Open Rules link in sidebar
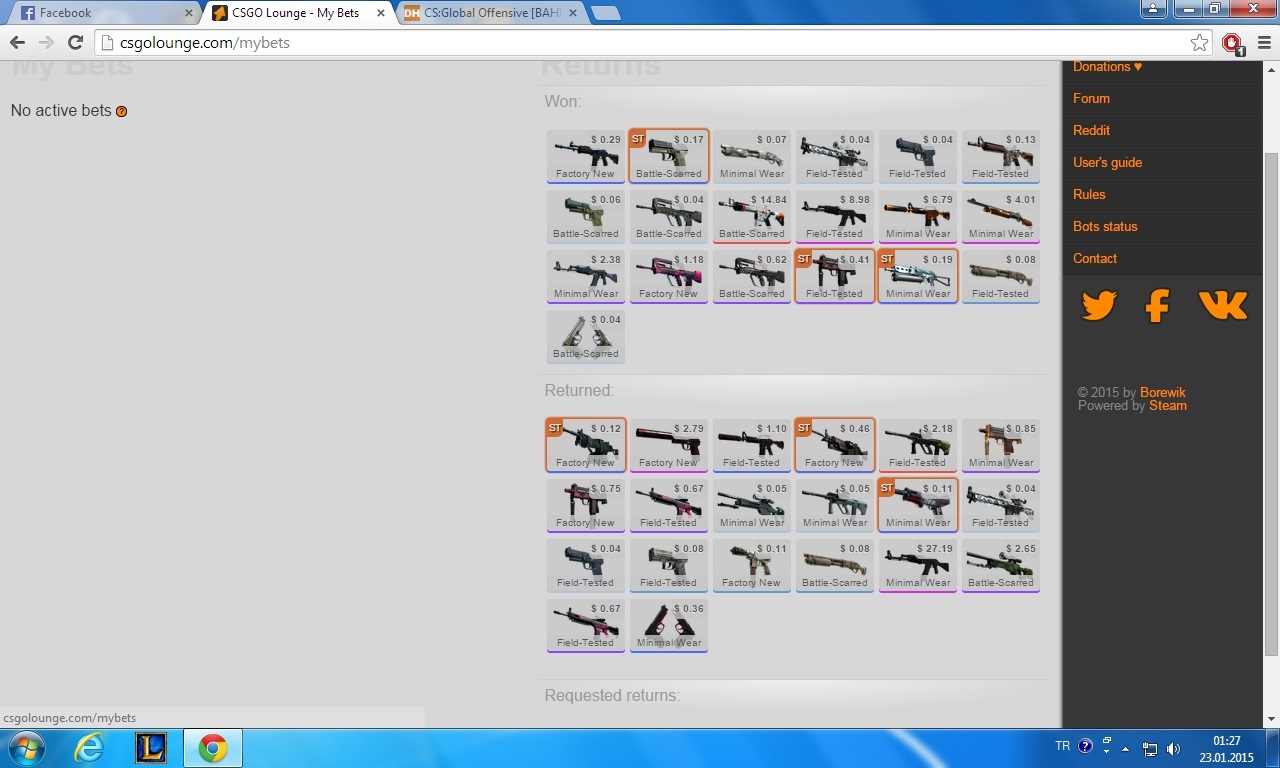 (x=1089, y=194)
